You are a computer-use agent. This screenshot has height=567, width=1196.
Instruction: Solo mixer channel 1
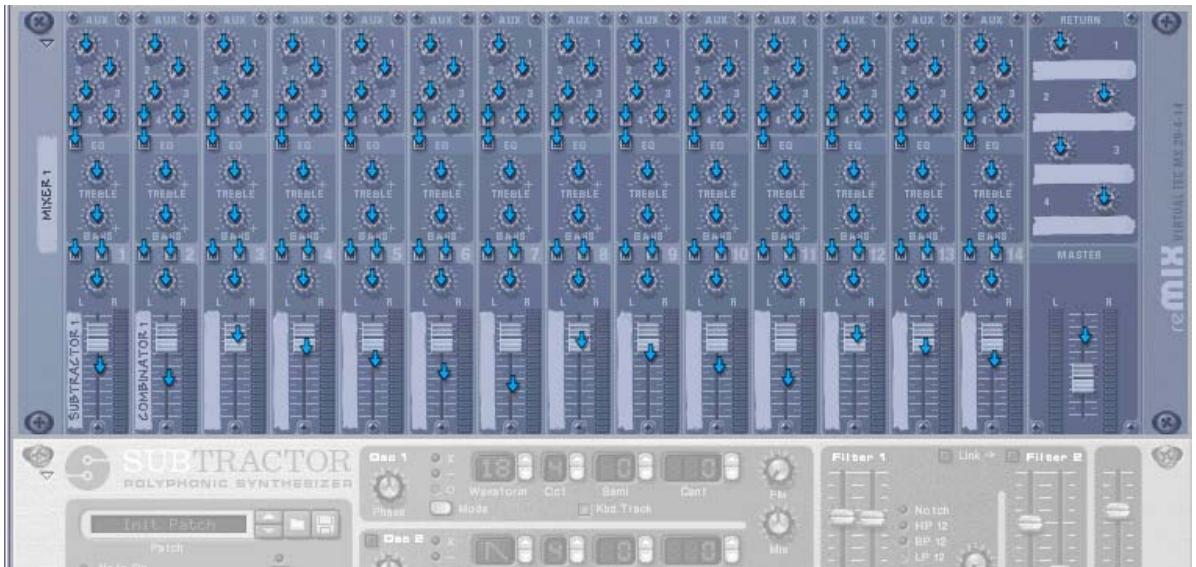pyautogui.click(x=102, y=253)
